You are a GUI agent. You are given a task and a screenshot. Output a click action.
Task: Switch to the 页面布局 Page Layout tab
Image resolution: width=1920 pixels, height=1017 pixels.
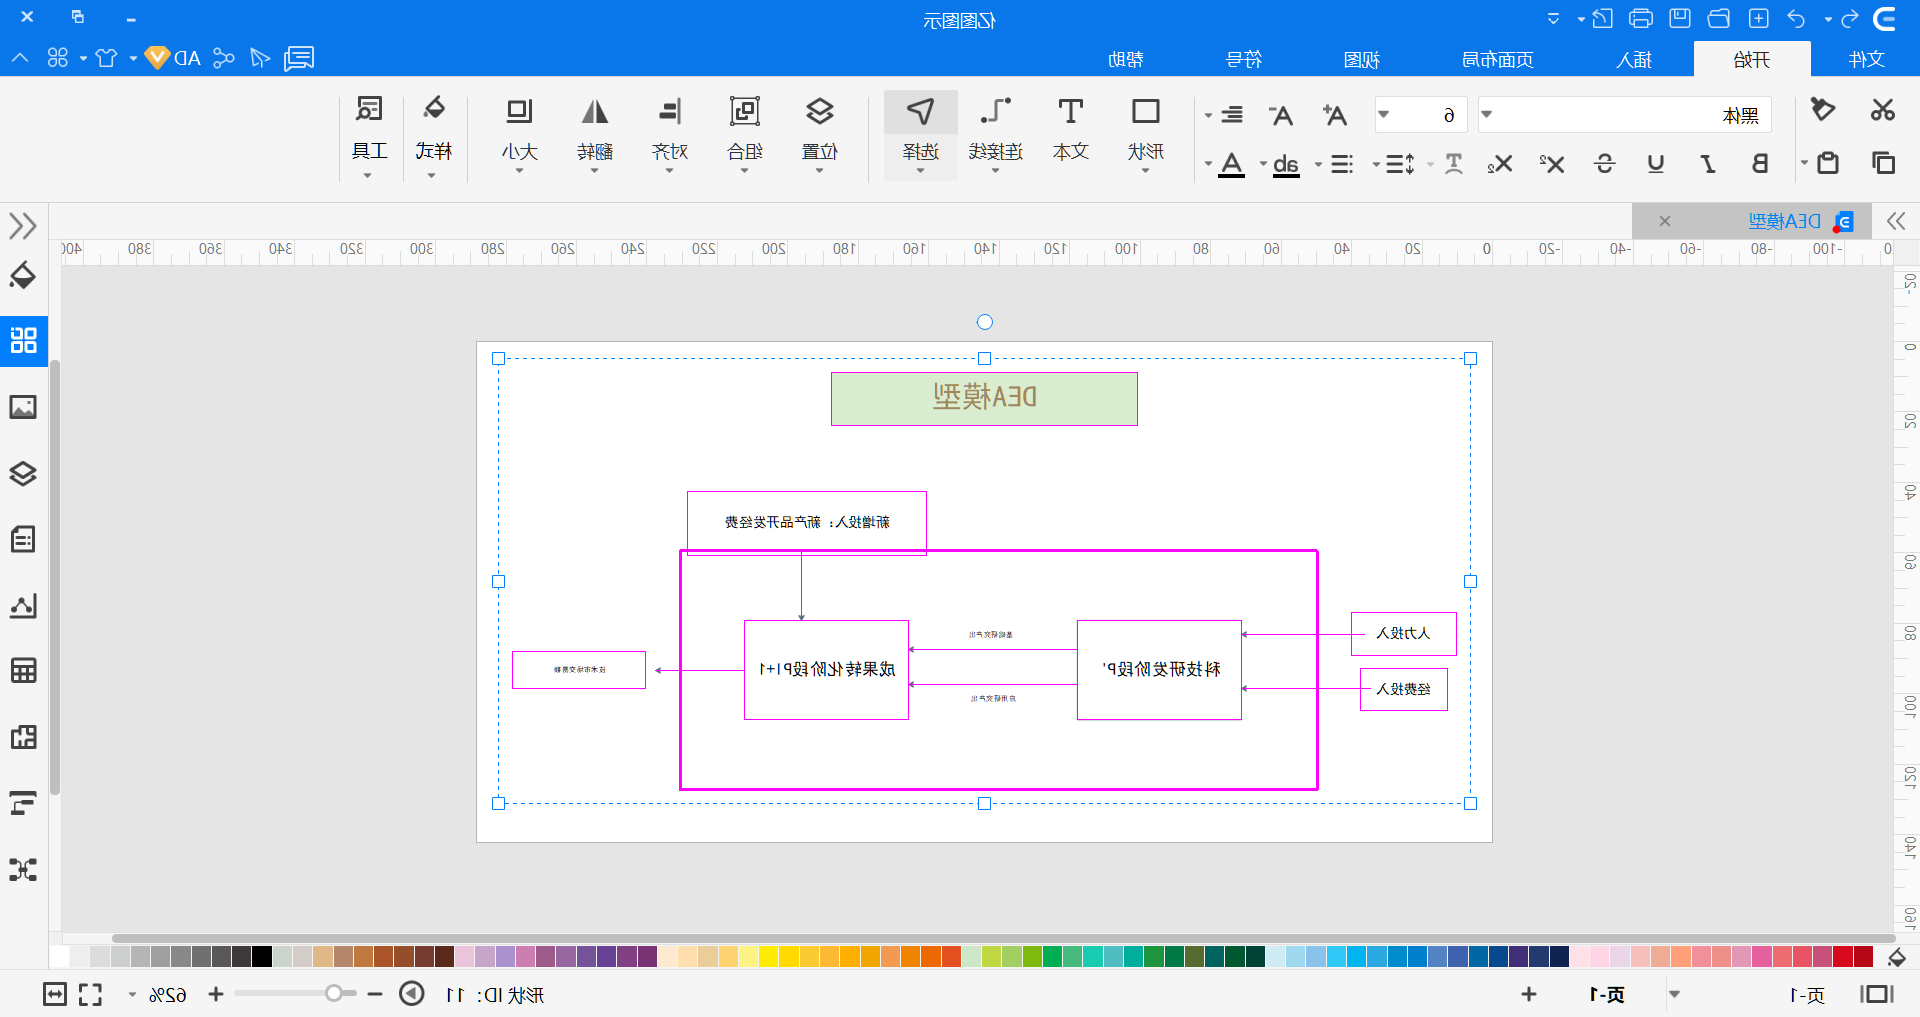coord(1497,59)
